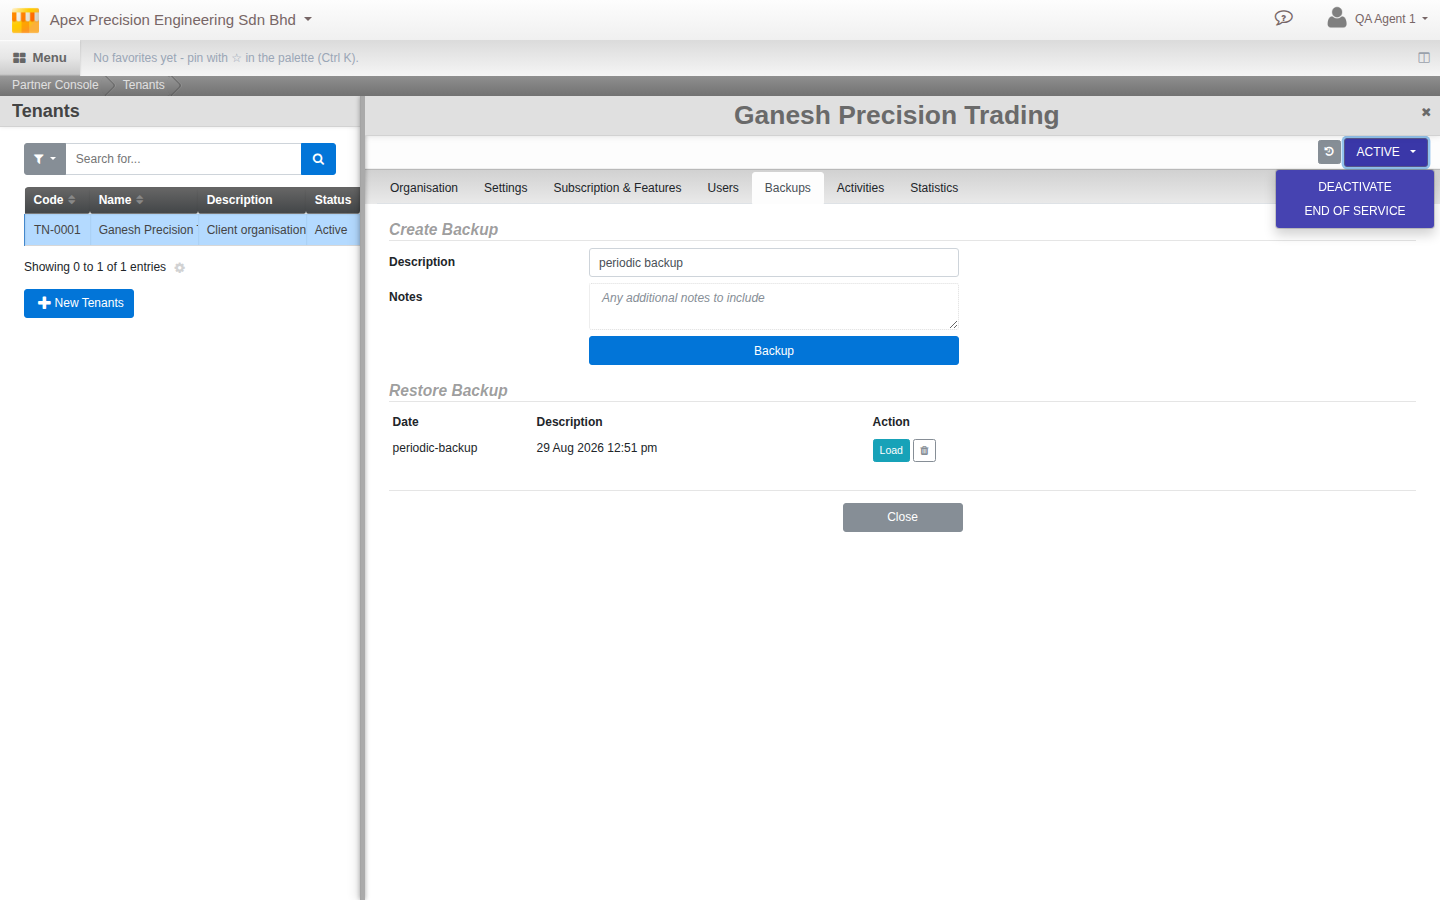
Task: Click the Apex Precision Engineering logo icon
Action: tap(25, 20)
